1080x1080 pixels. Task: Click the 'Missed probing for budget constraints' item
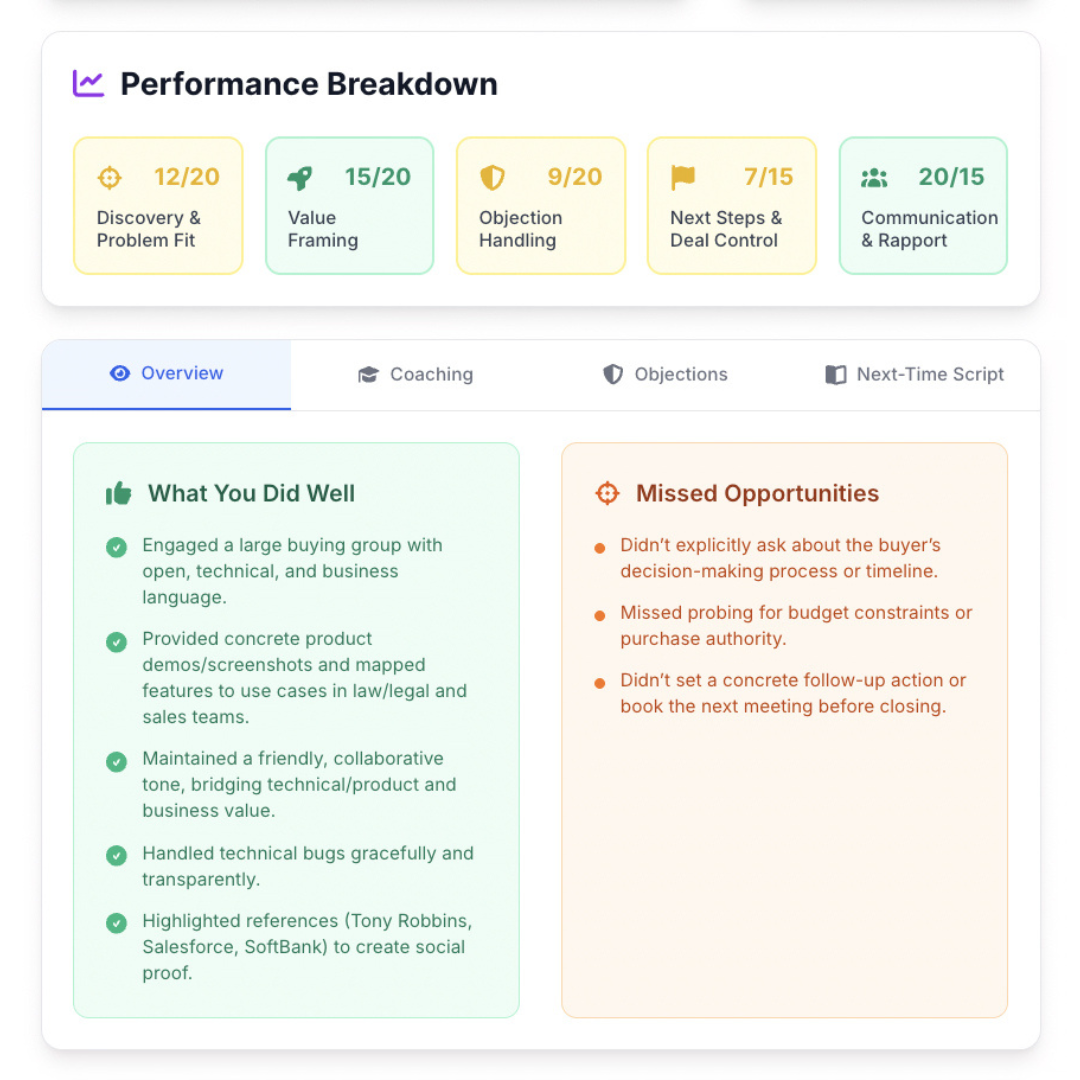click(796, 625)
